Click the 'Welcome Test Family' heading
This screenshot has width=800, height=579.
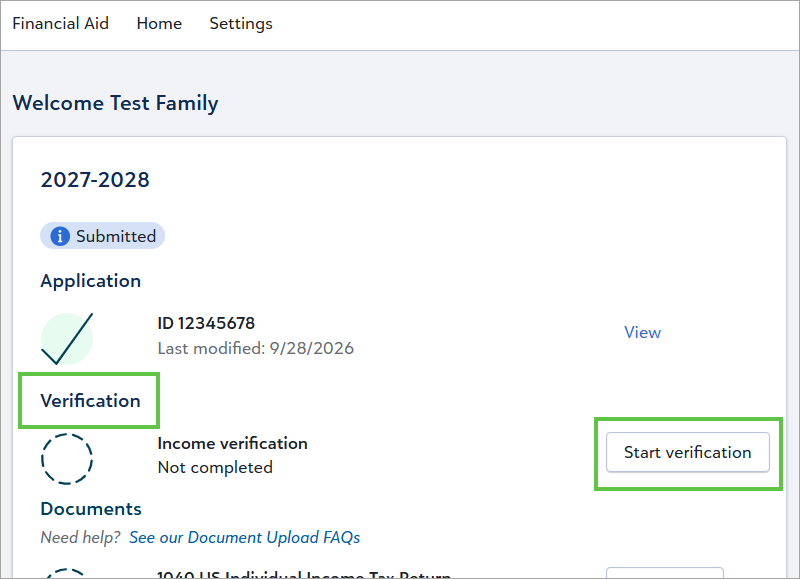pyautogui.click(x=115, y=103)
